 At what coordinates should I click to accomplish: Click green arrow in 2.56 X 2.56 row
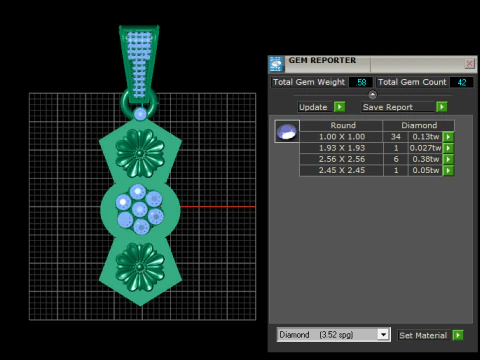click(x=448, y=159)
